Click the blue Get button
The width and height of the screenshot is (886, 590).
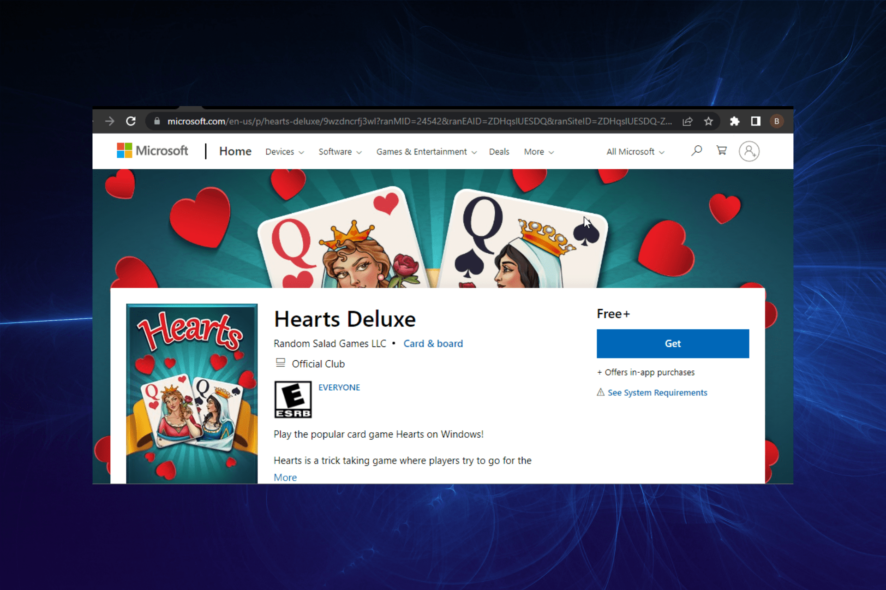[x=673, y=344]
